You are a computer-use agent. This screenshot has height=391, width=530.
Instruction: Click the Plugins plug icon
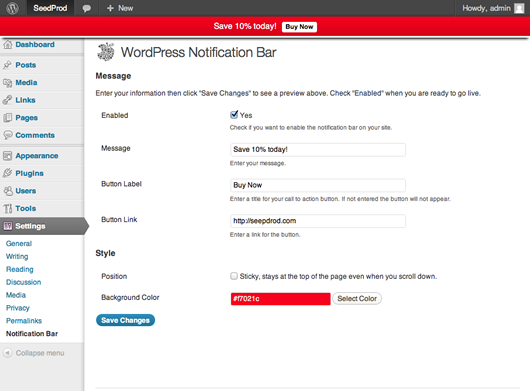7,173
